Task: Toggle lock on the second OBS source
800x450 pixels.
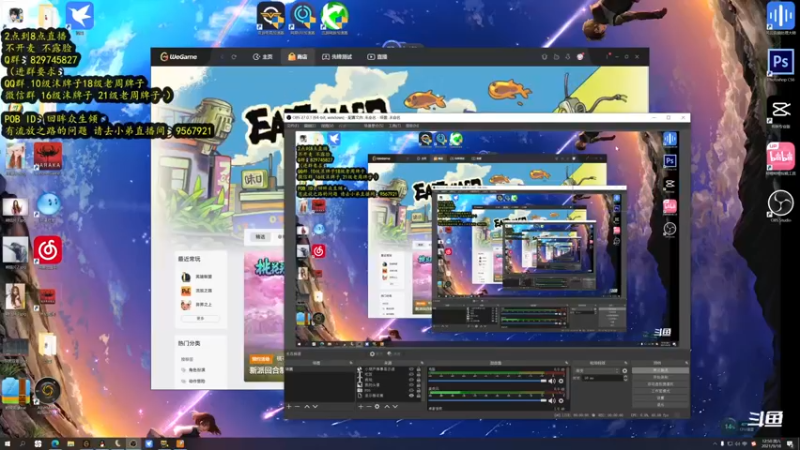Action: (x=419, y=374)
